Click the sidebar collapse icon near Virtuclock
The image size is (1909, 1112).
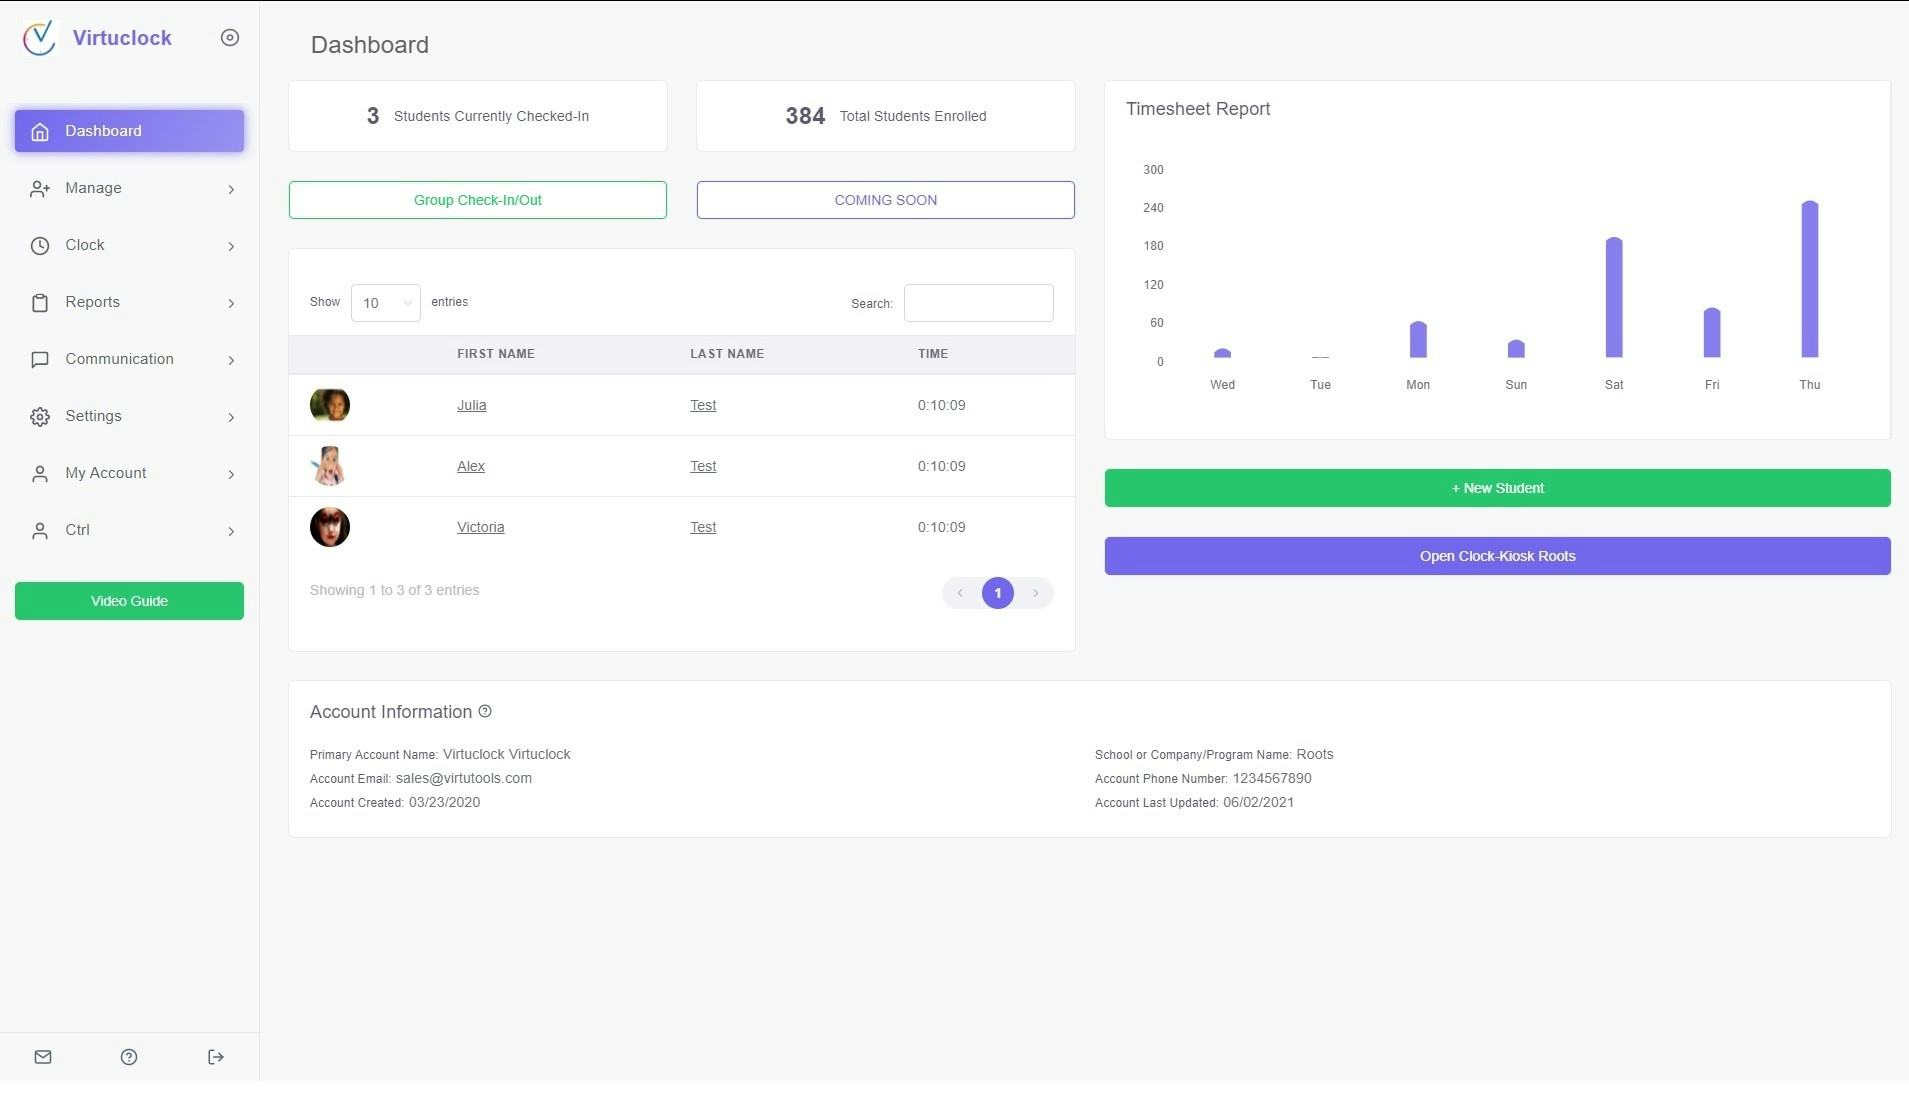230,37
